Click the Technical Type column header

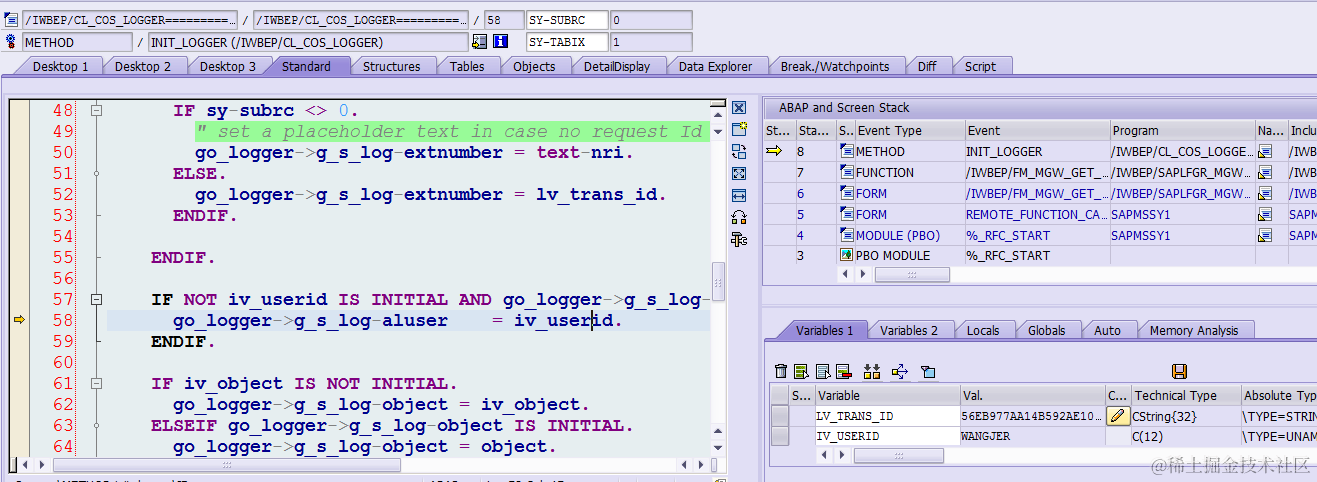click(x=1185, y=395)
